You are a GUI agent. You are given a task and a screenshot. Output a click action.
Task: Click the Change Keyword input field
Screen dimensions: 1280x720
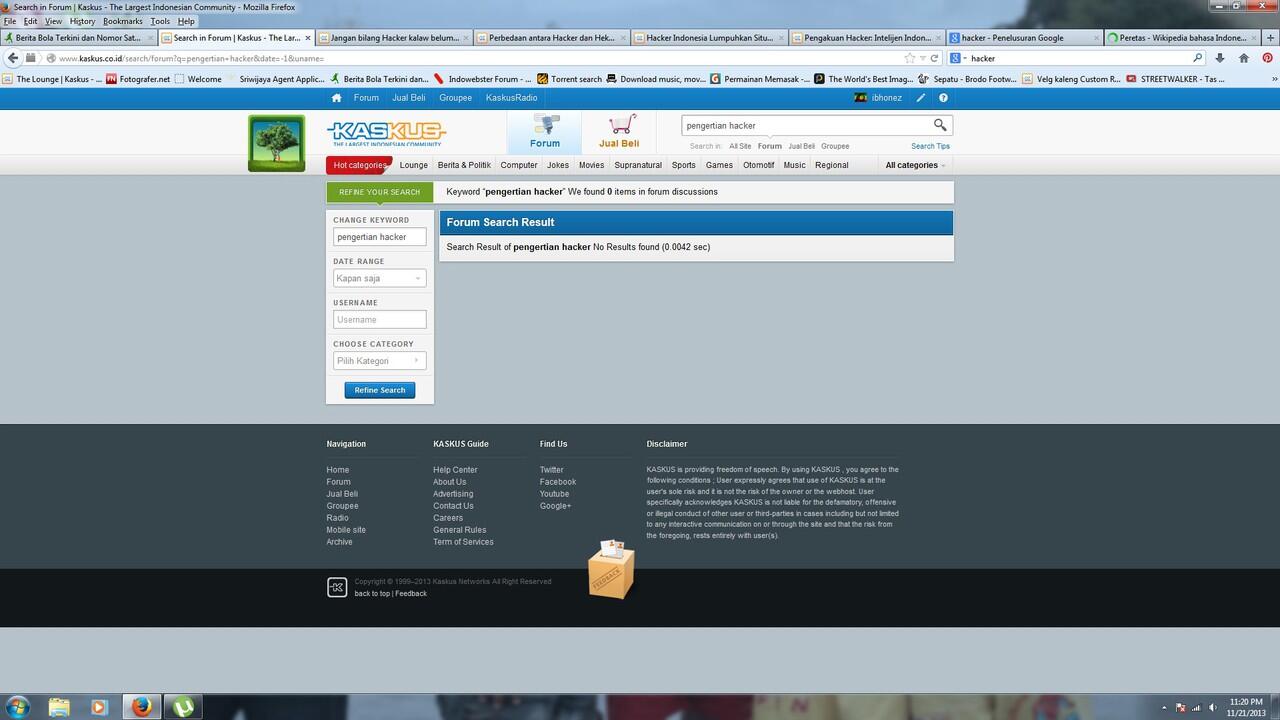(379, 237)
